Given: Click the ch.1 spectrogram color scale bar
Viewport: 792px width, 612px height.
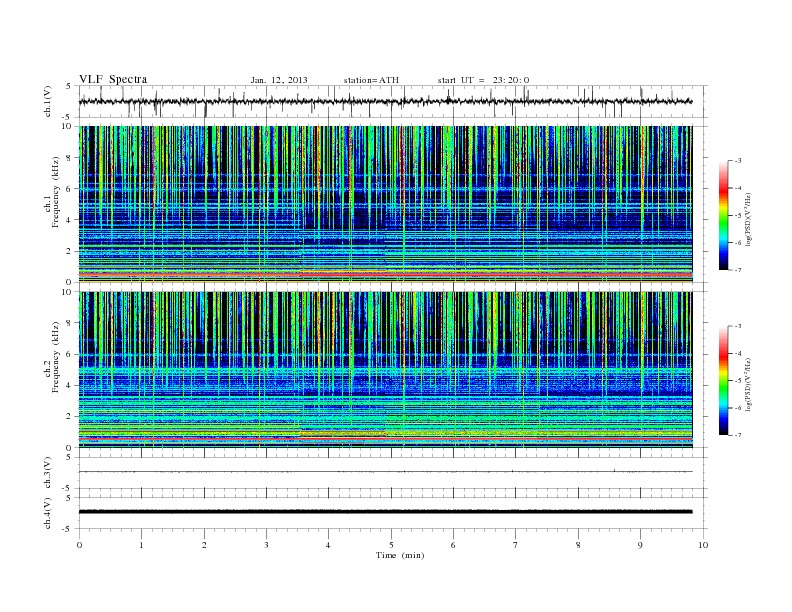Looking at the screenshot, I should [x=724, y=215].
